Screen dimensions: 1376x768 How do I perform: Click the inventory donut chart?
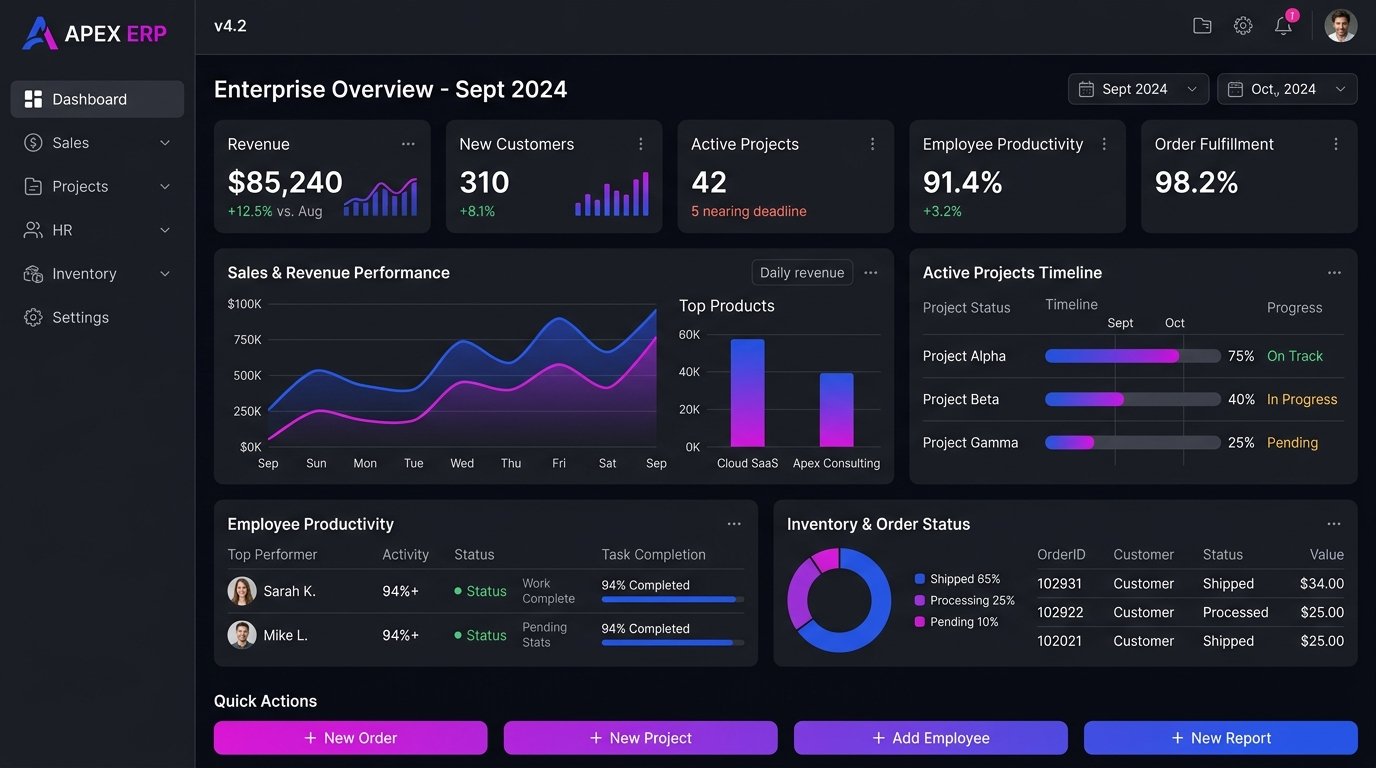click(839, 600)
